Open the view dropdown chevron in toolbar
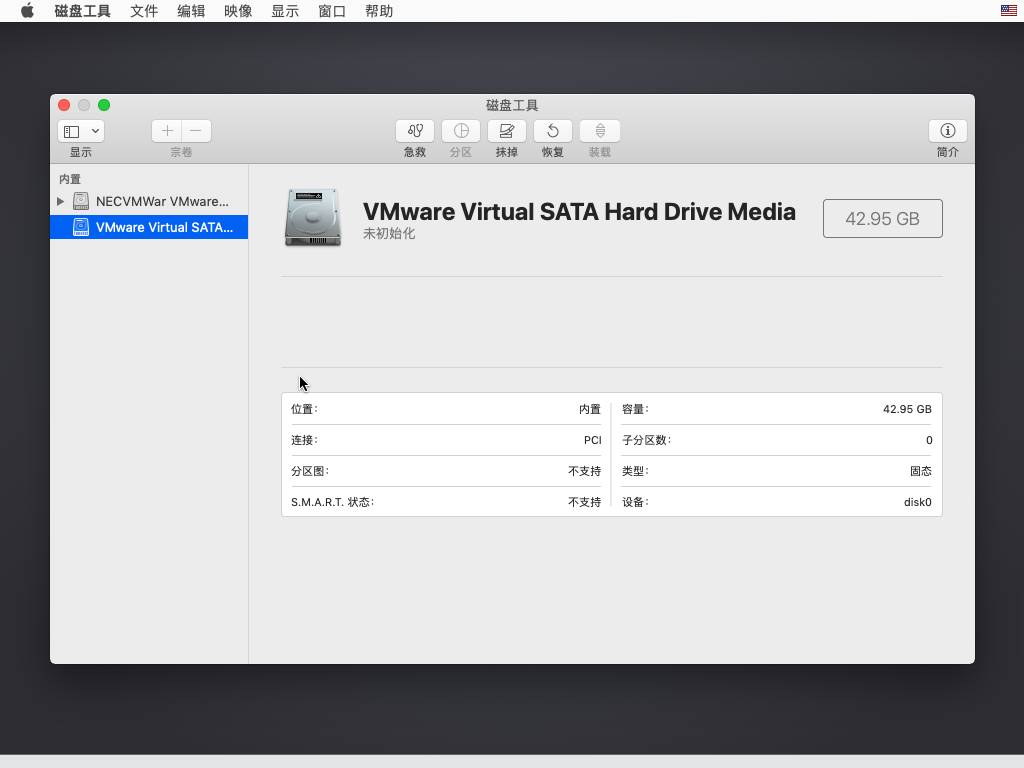Viewport: 1024px width, 768px height. [x=95, y=131]
